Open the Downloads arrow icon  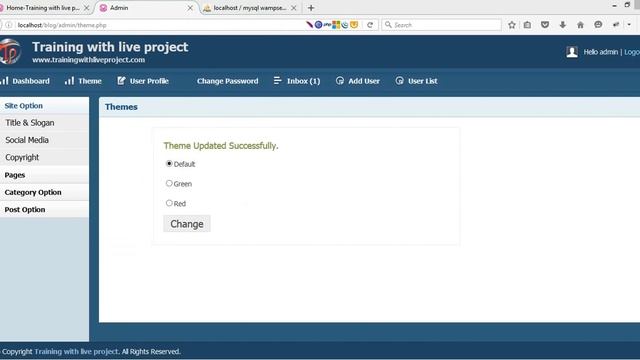[x=563, y=25]
